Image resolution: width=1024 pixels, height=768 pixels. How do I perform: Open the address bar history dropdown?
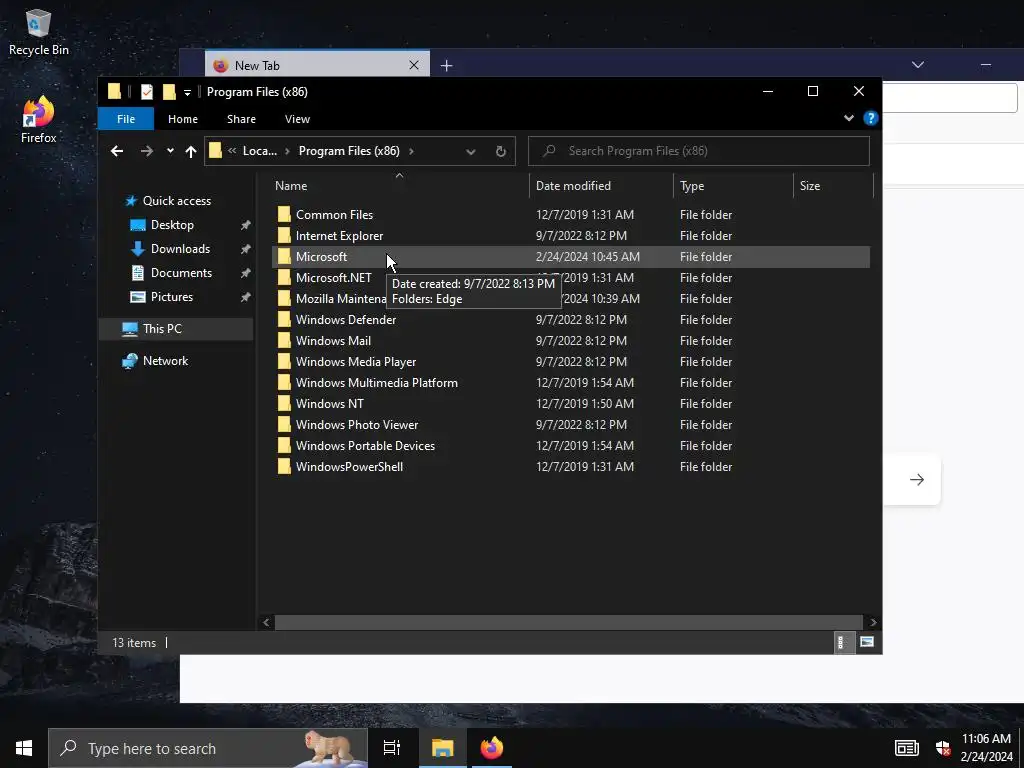pos(470,152)
